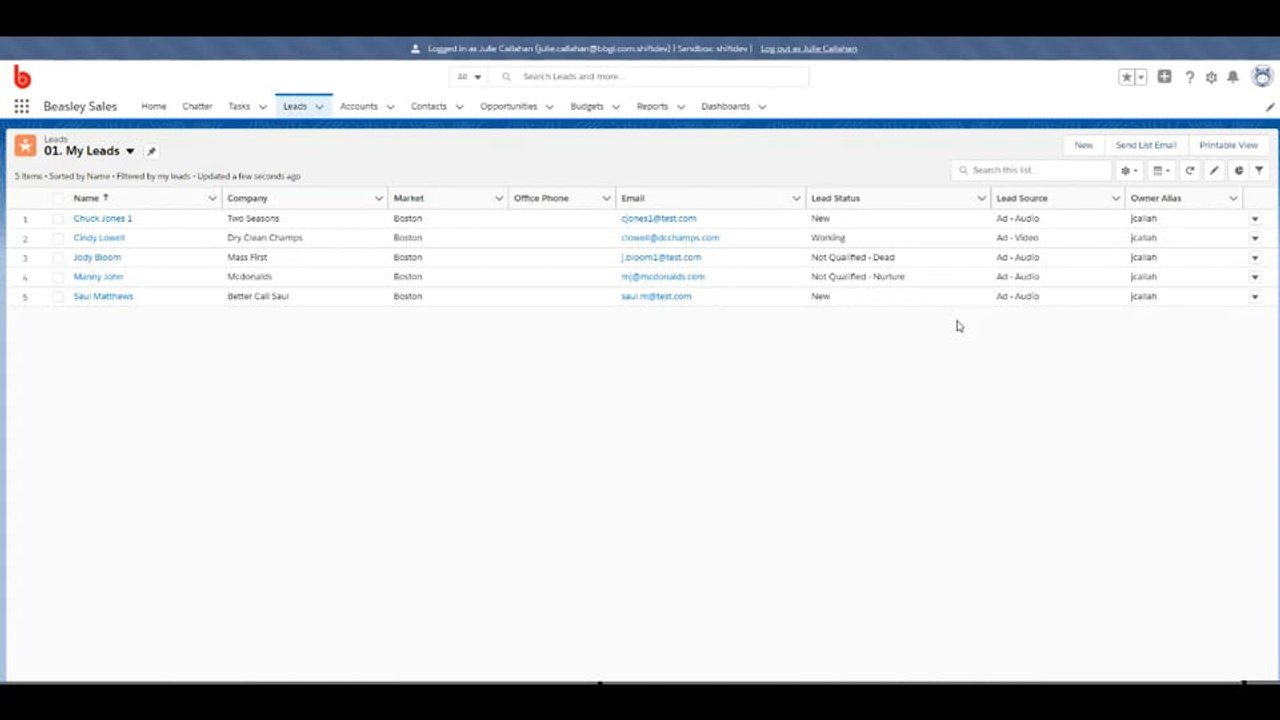Screen dimensions: 1280x720
Task: Expand the Accounts tab chevron
Action: pos(390,107)
